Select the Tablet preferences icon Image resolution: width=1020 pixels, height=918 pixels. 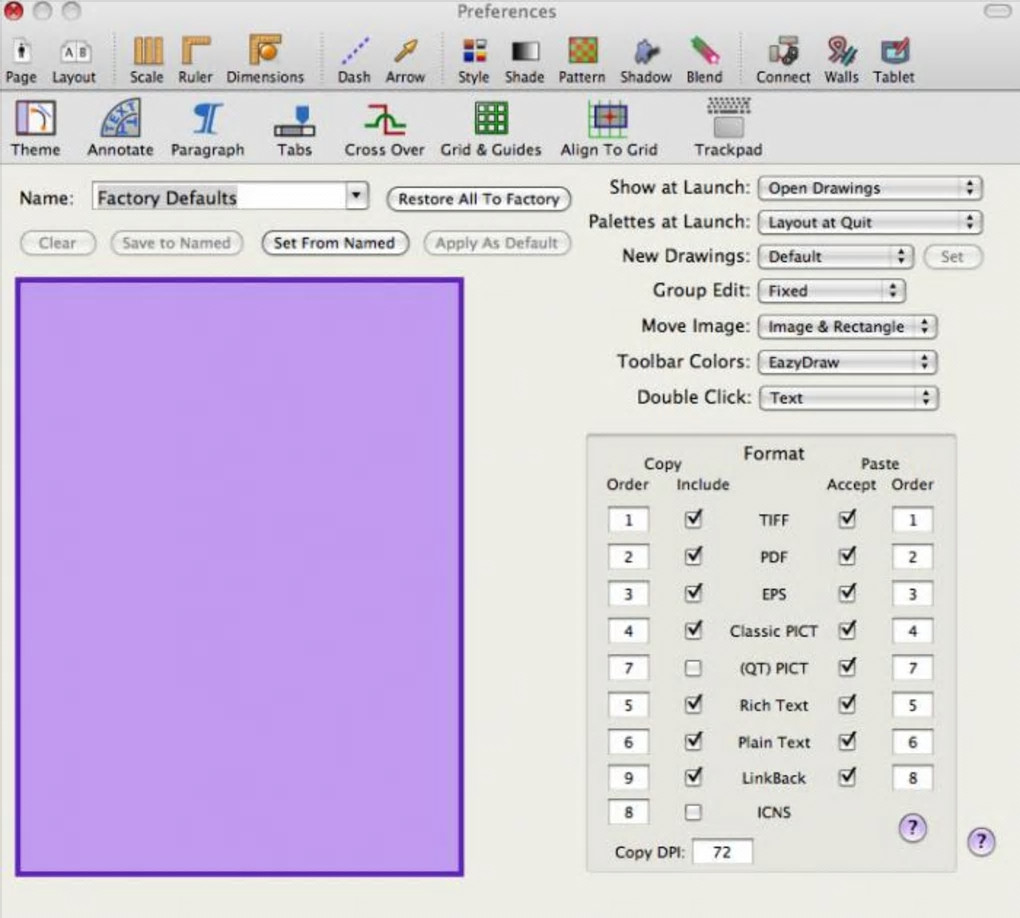pos(894,61)
